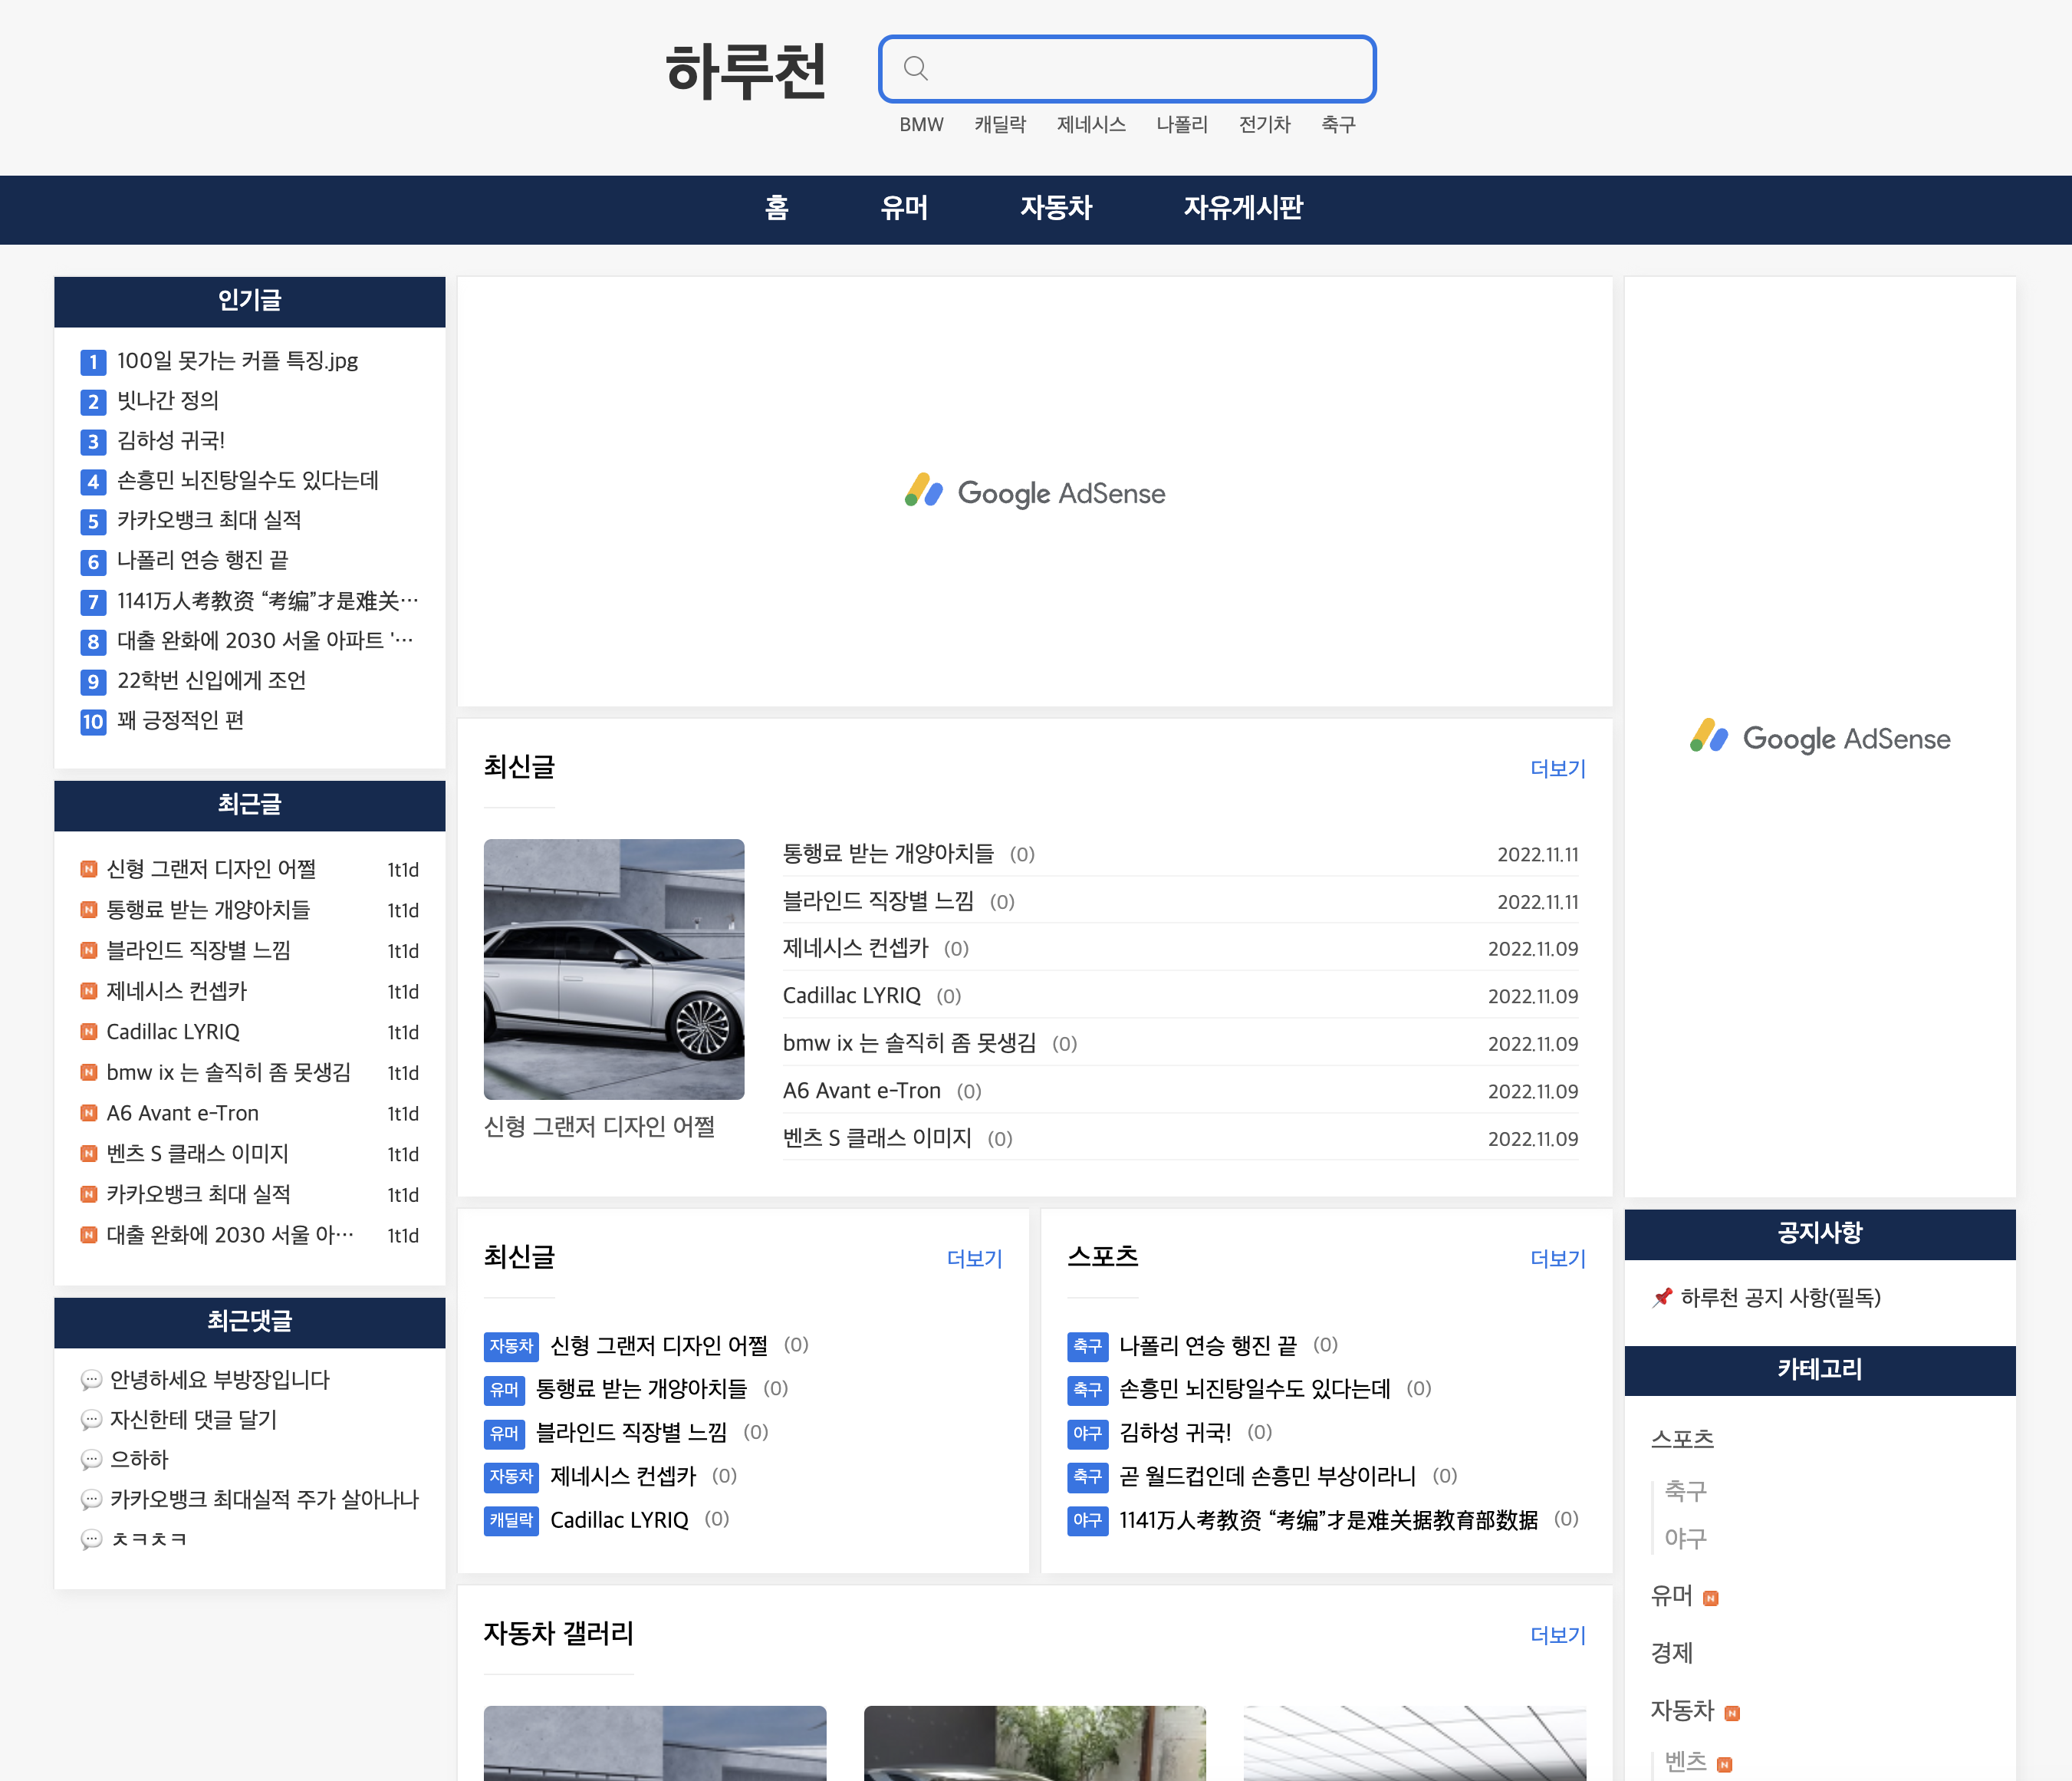Click 더보기 in 자동차 갤러리 section
The height and width of the screenshot is (1781, 2072).
pos(1557,1635)
